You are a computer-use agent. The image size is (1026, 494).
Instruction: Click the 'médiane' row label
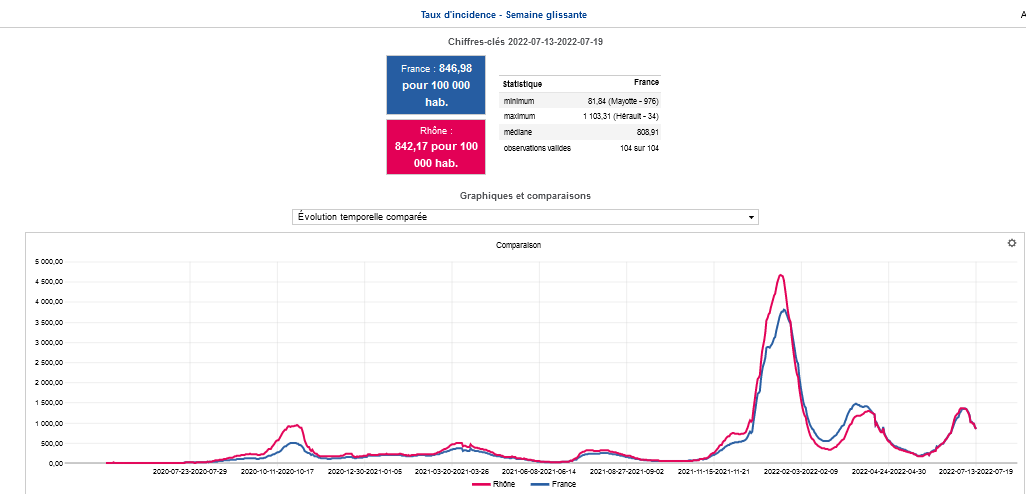click(x=518, y=132)
